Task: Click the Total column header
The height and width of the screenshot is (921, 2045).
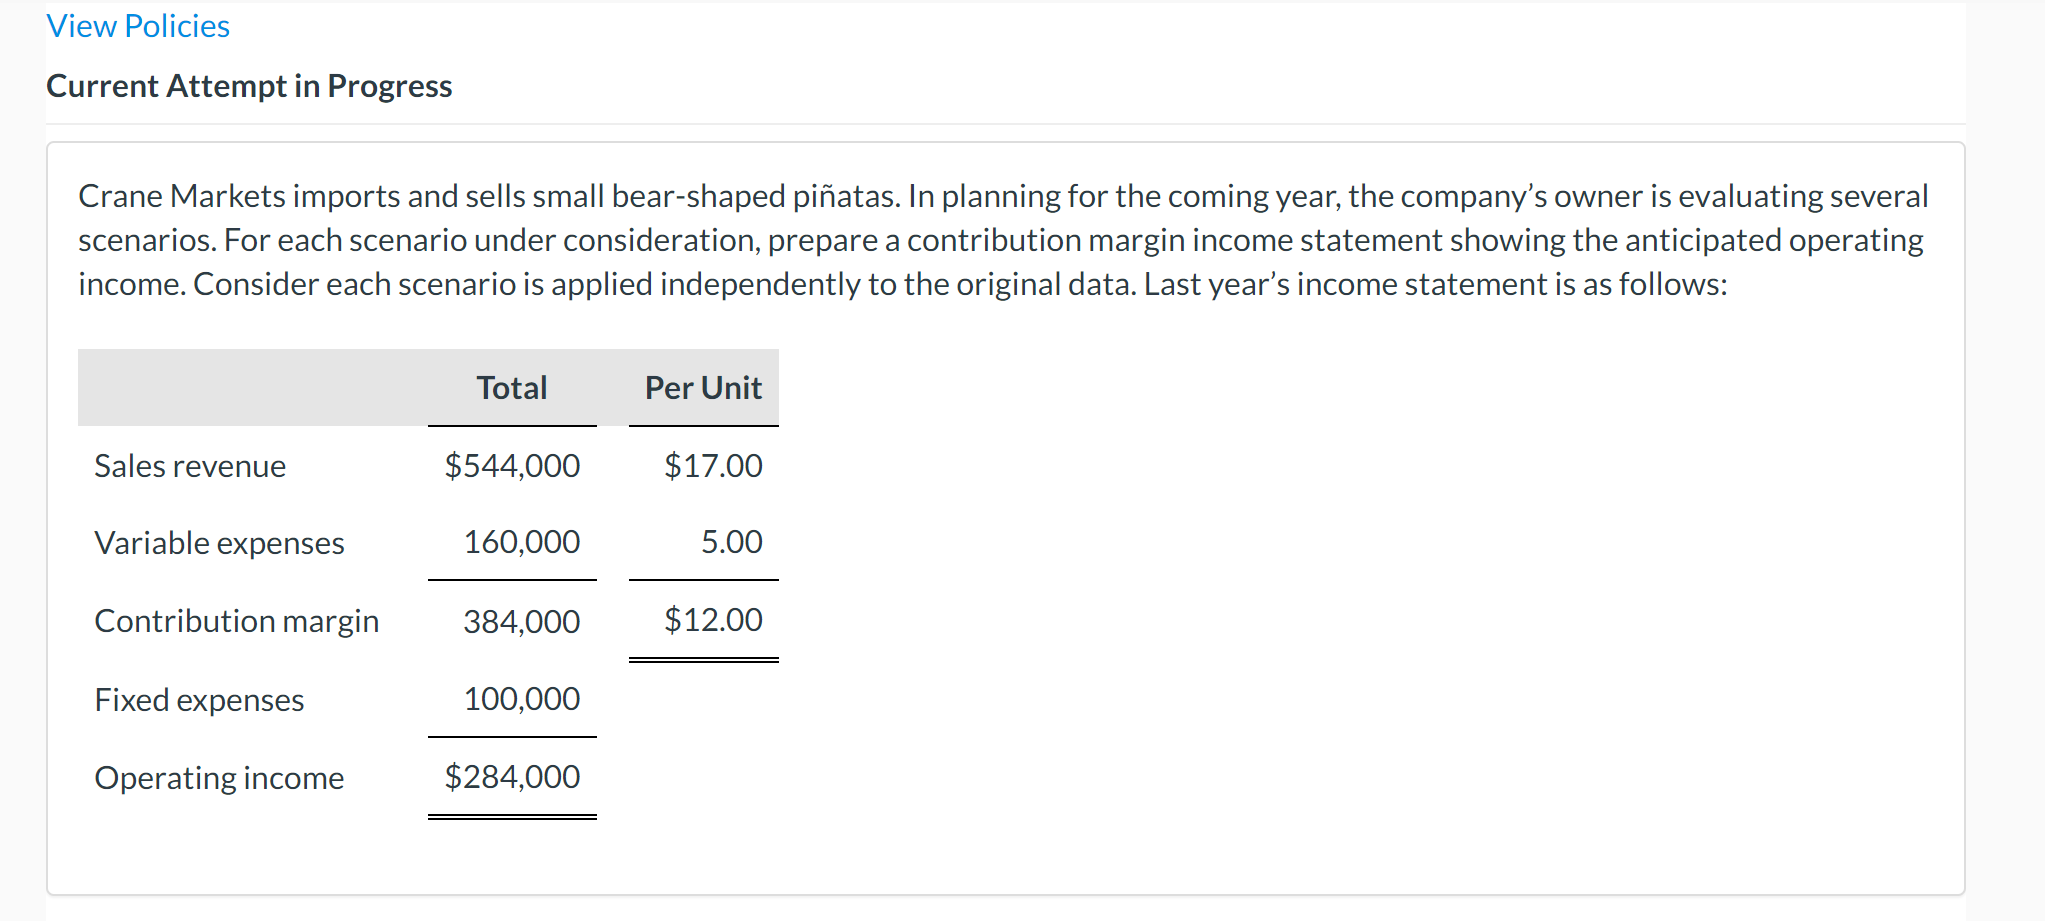Action: click(x=511, y=388)
